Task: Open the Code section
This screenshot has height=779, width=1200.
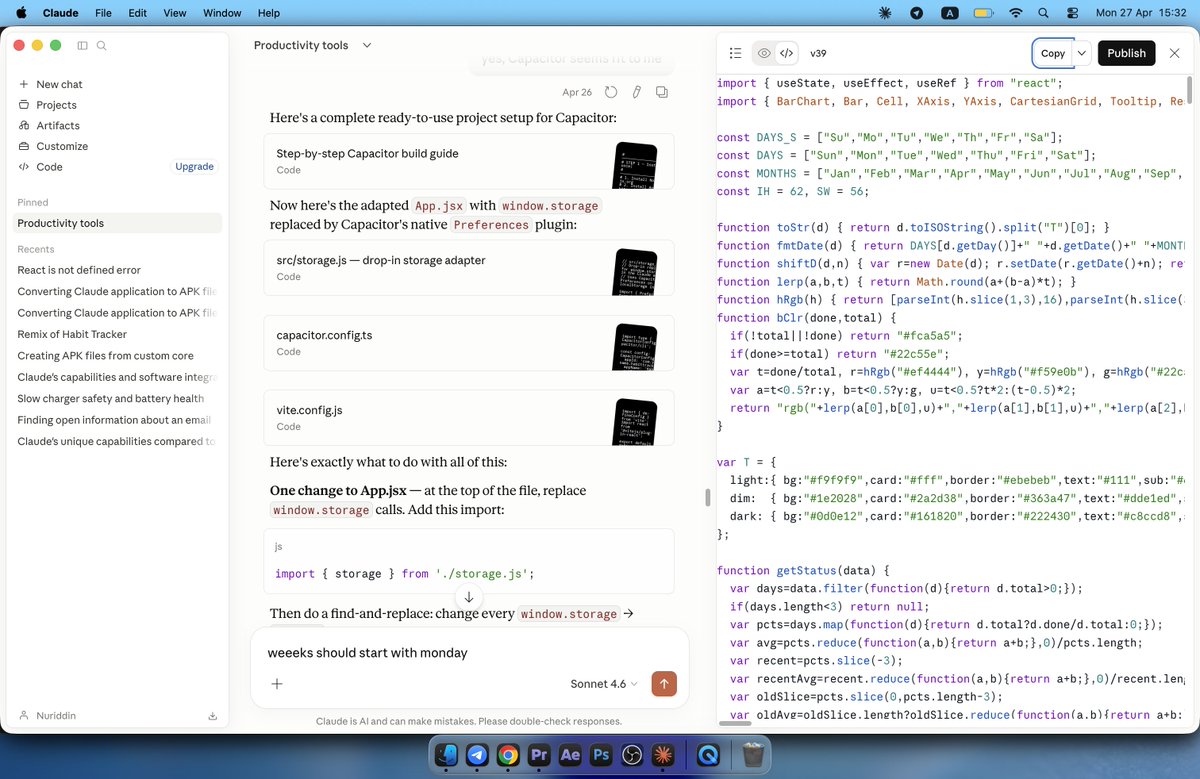Action: (x=49, y=167)
